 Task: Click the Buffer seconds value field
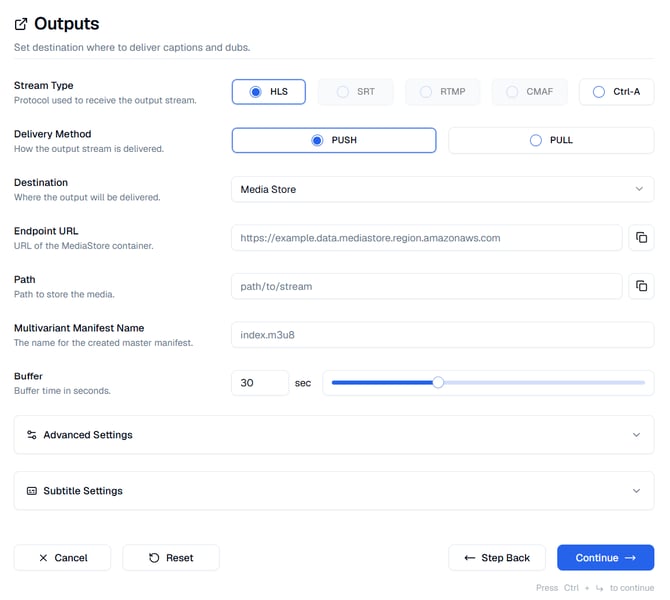click(x=260, y=383)
